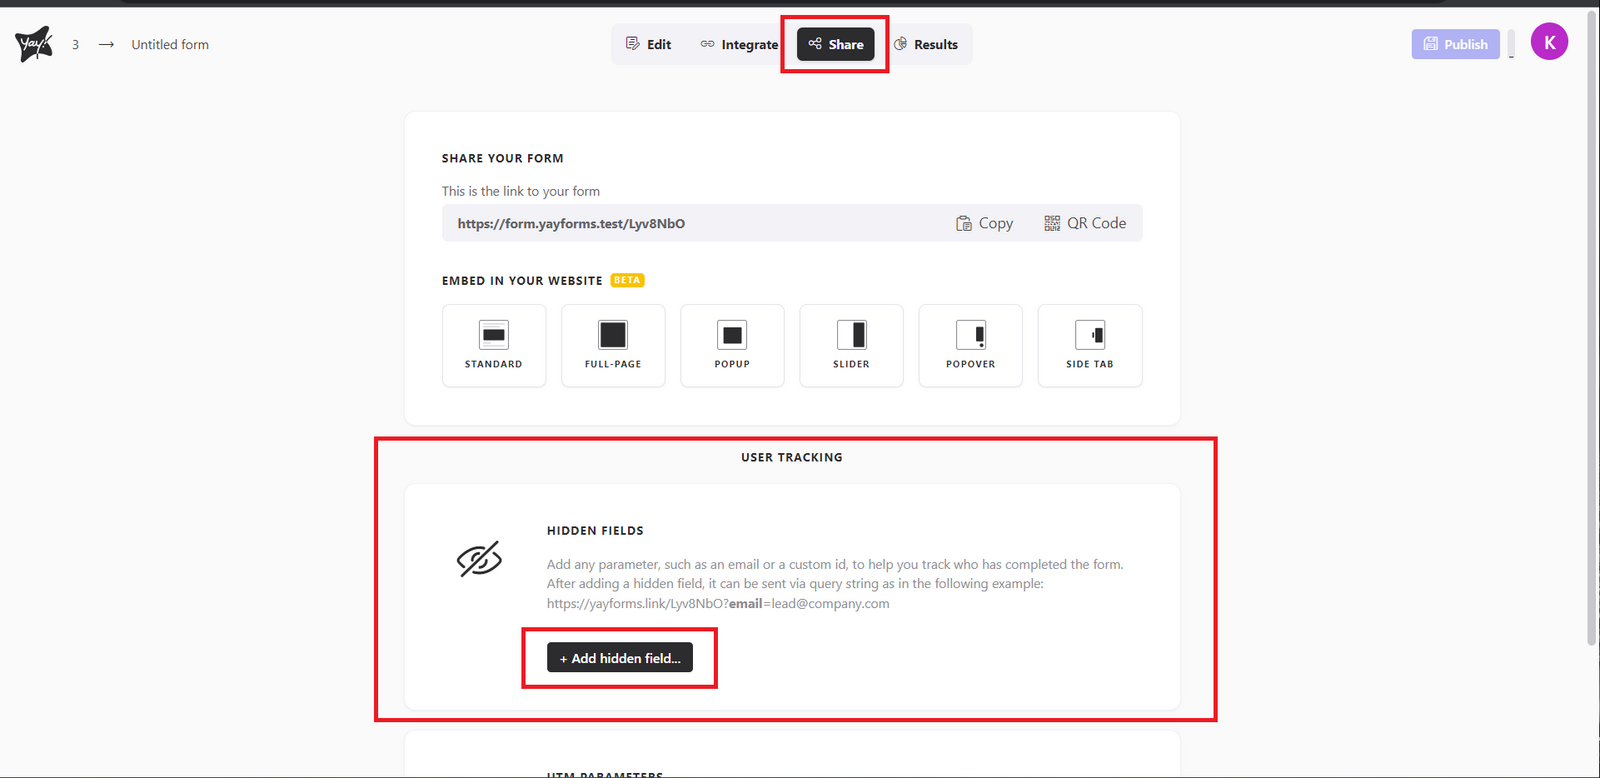Click the Yay Forms logo
The image size is (1600, 778).
(x=33, y=44)
